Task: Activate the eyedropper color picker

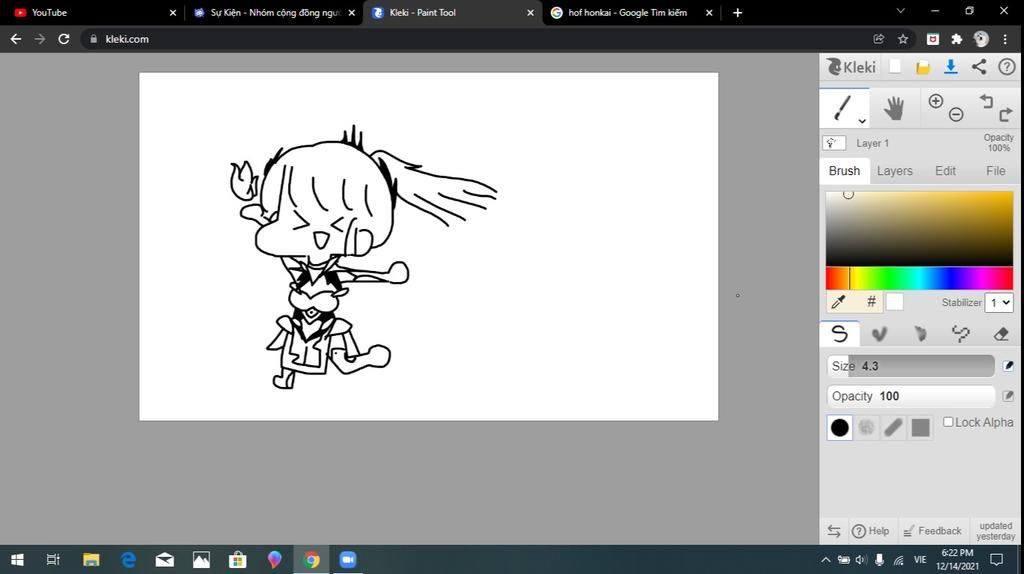Action: click(838, 302)
